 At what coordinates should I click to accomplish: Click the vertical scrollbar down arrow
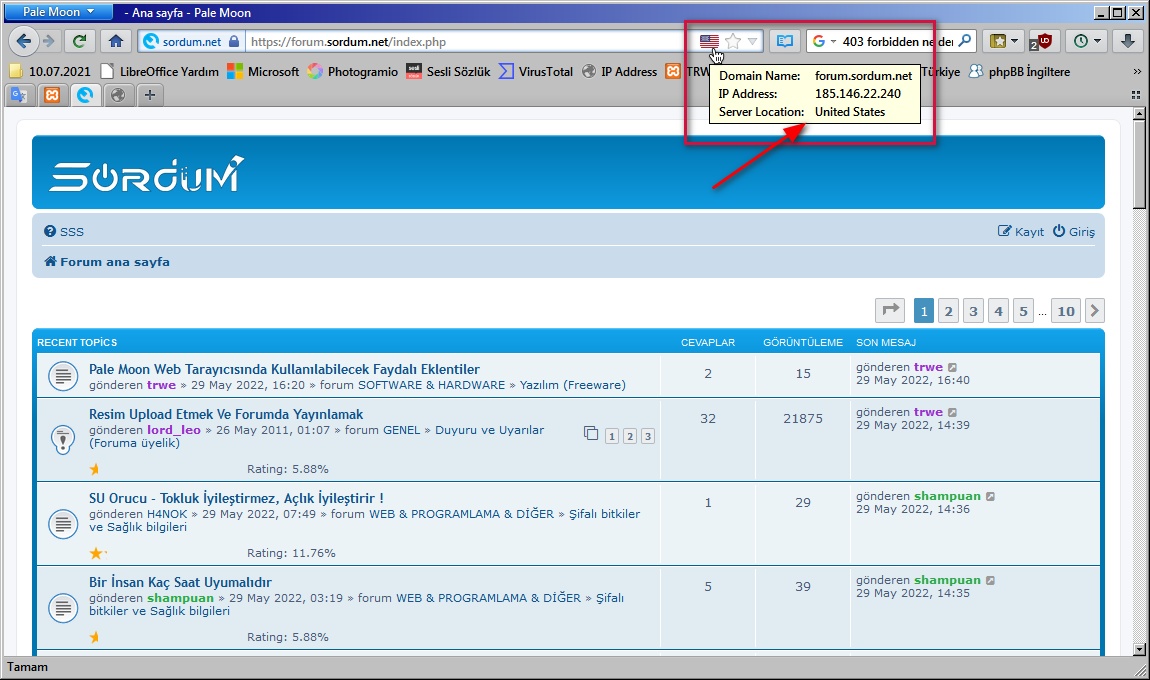click(x=1139, y=649)
